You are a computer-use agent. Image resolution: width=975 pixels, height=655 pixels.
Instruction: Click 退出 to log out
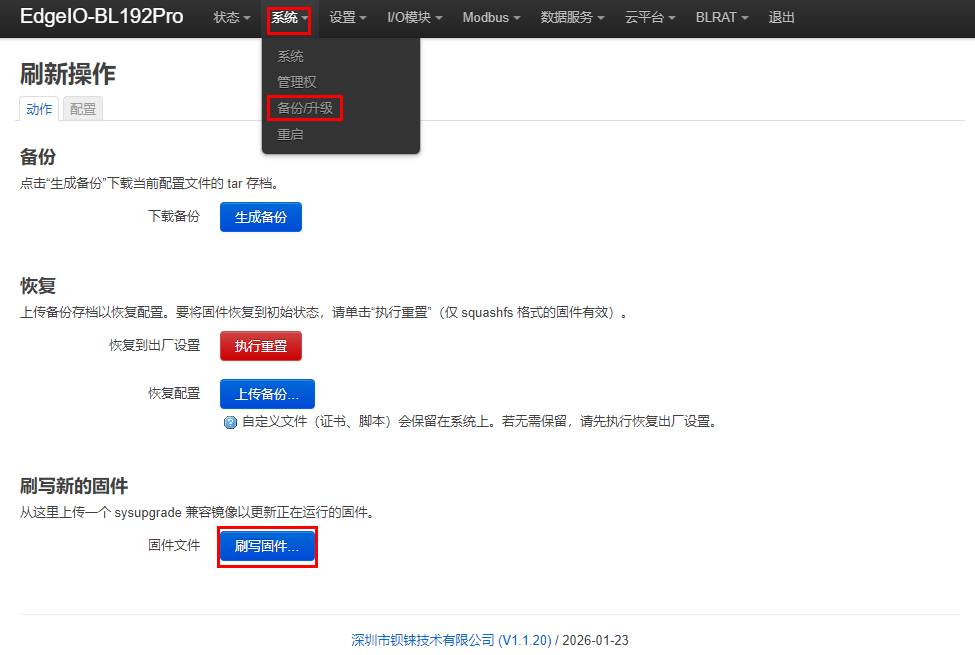click(x=781, y=17)
